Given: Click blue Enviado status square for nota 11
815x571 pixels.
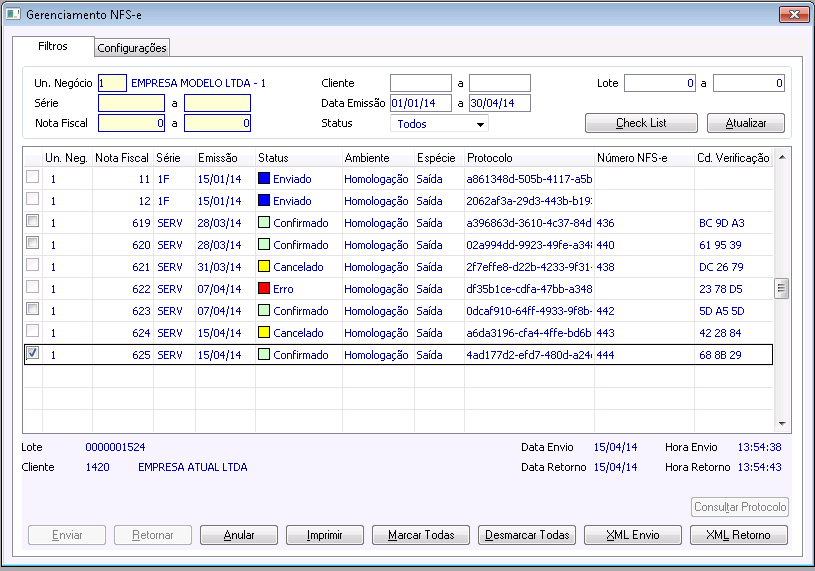Looking at the screenshot, I should 264,179.
